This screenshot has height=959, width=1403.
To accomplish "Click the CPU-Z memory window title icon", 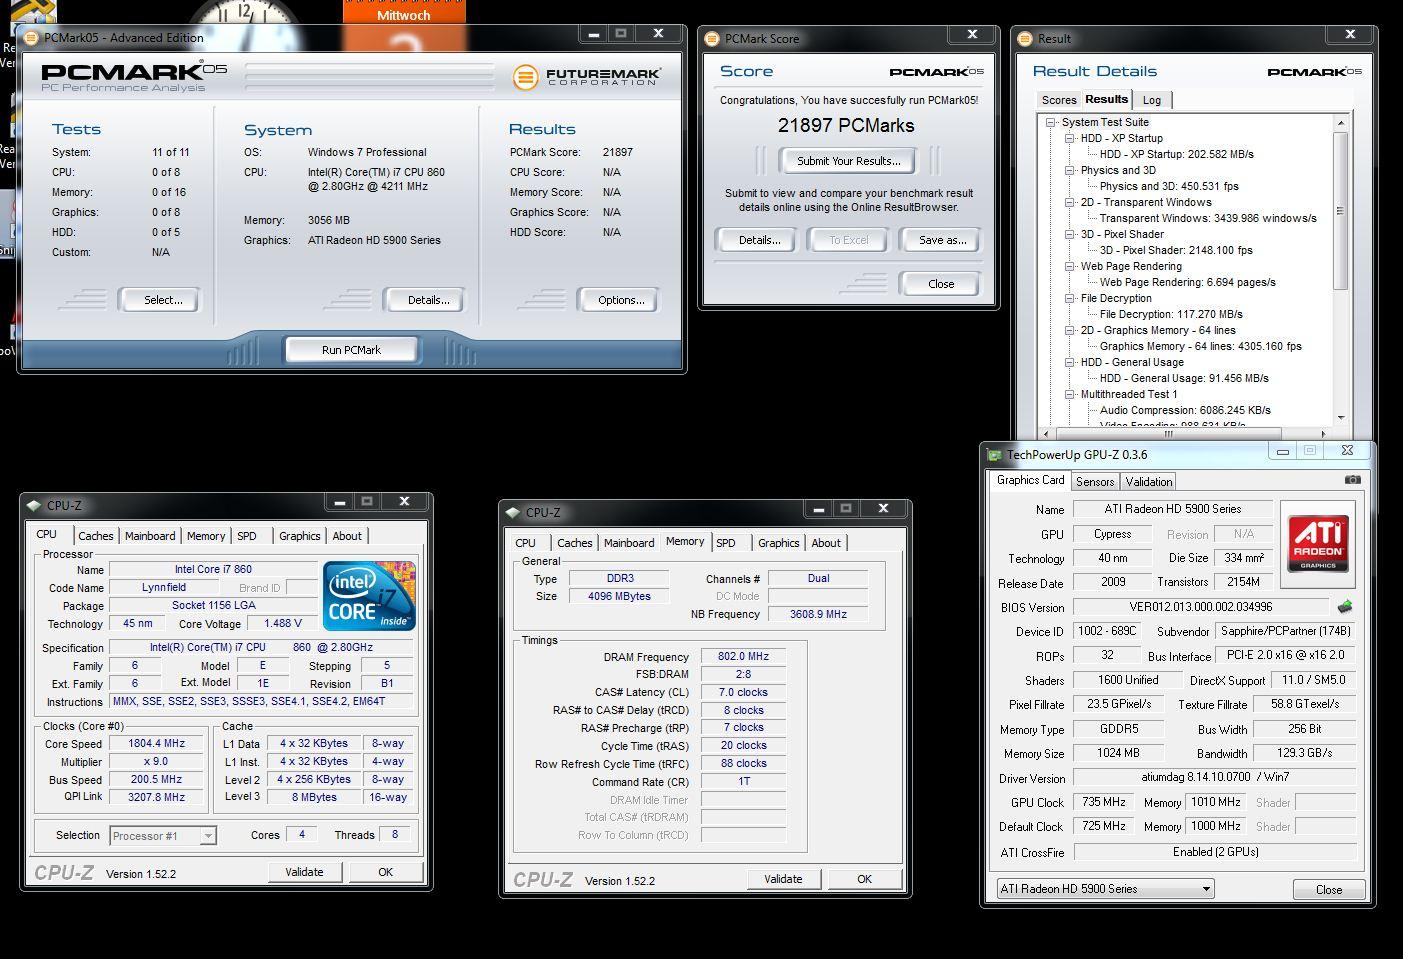I will pos(513,512).
